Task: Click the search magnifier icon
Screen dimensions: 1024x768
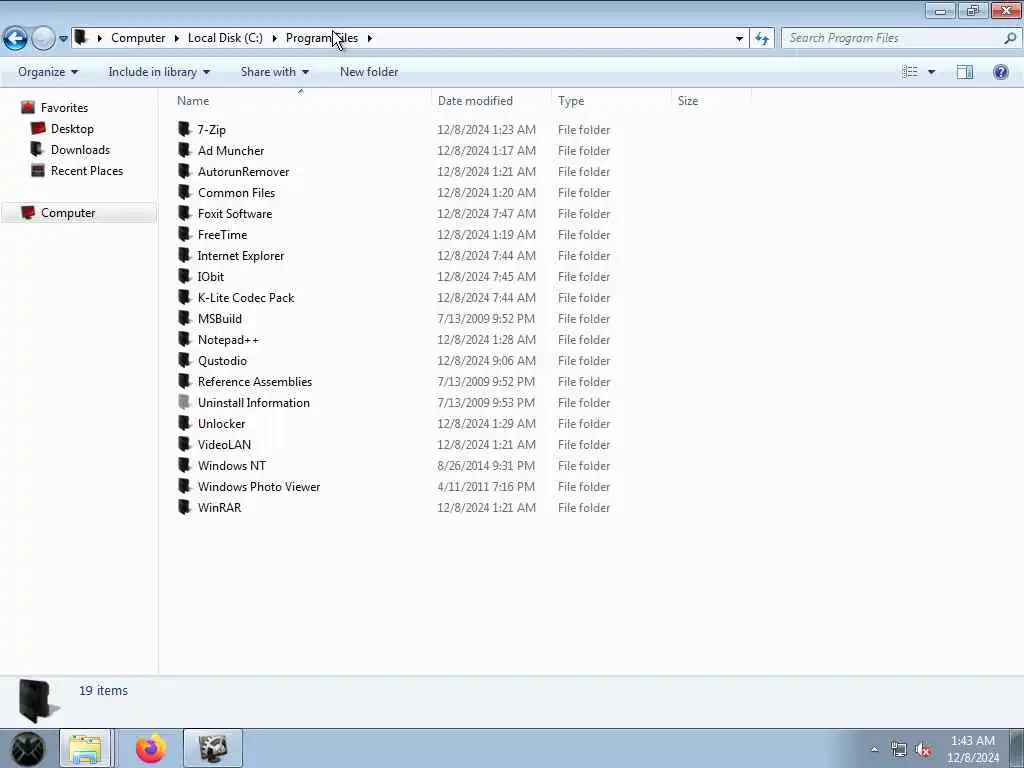Action: click(x=1010, y=38)
